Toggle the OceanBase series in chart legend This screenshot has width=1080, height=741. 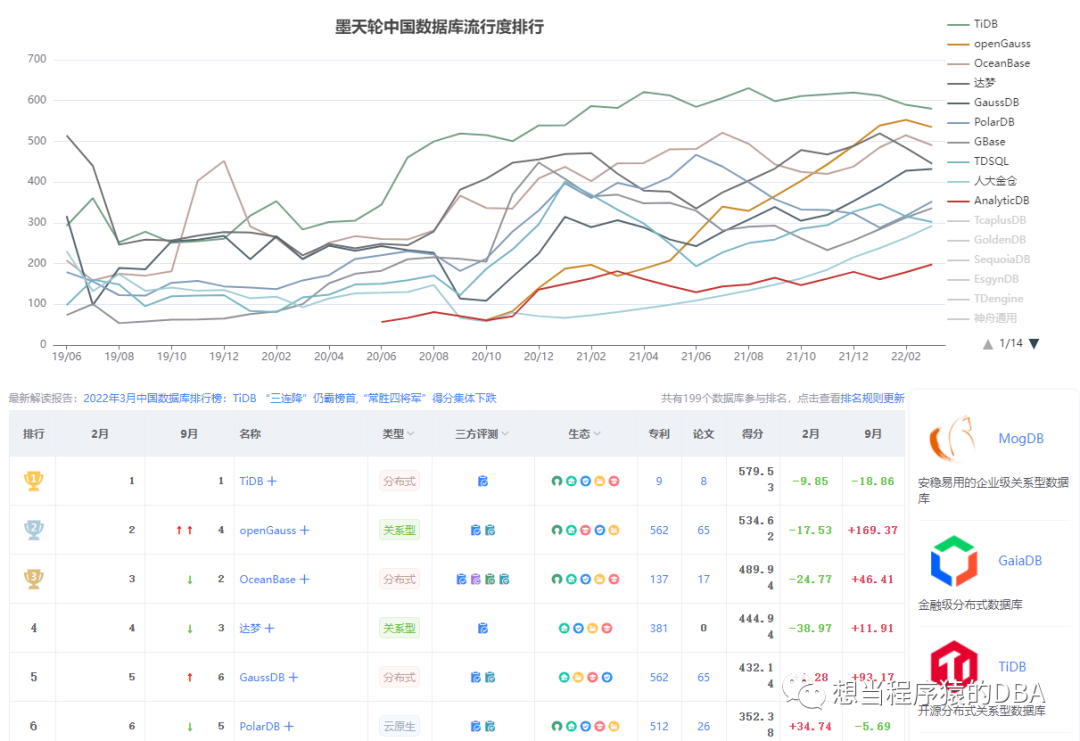coord(989,63)
